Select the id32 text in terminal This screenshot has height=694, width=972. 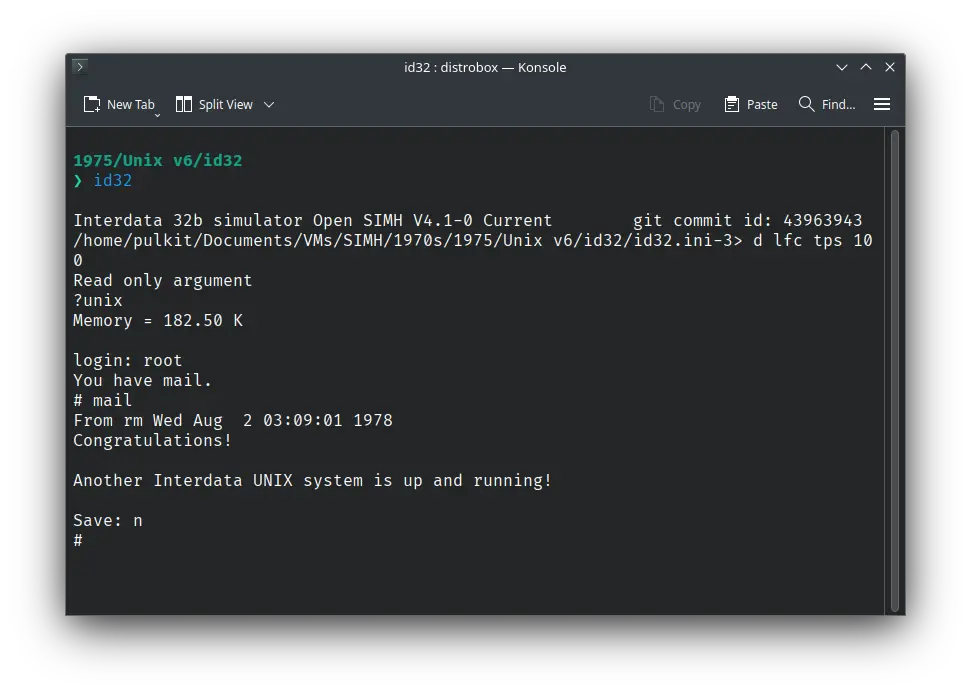112,181
